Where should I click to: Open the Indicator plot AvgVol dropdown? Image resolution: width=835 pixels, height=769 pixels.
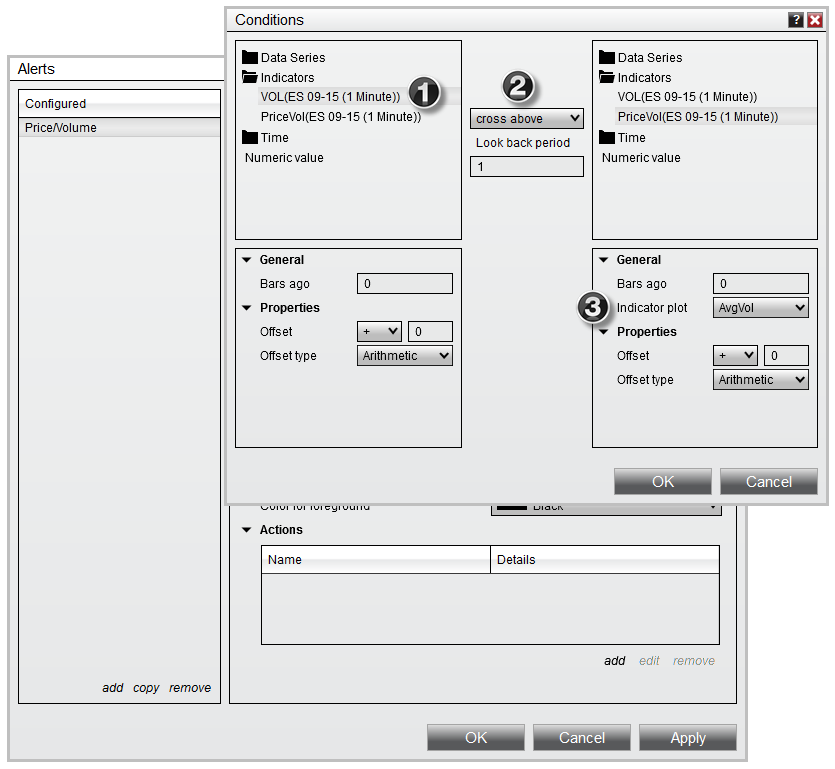click(x=761, y=308)
